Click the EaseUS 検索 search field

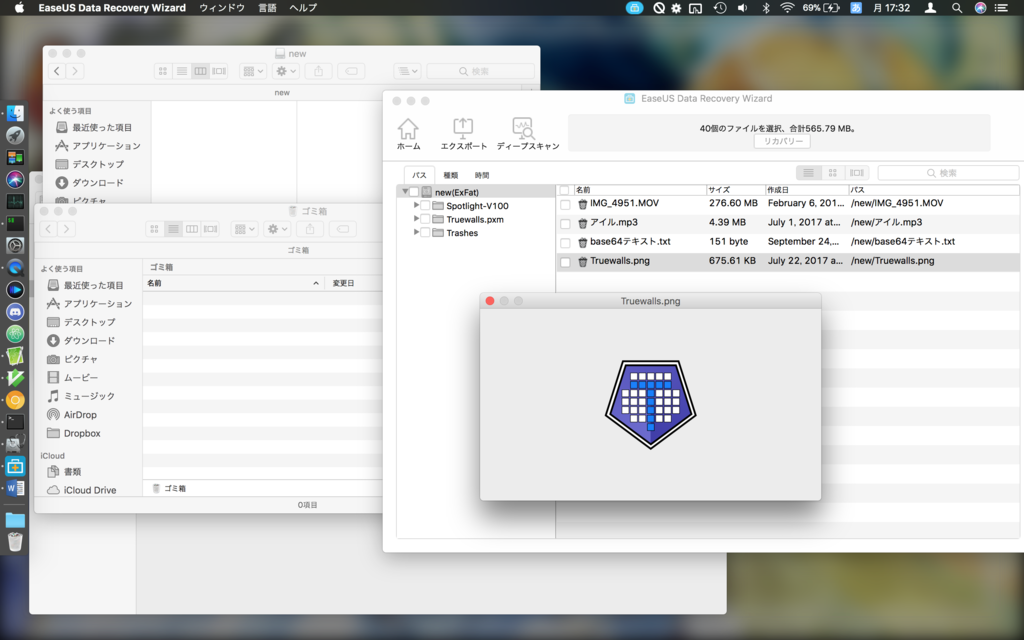tap(948, 173)
